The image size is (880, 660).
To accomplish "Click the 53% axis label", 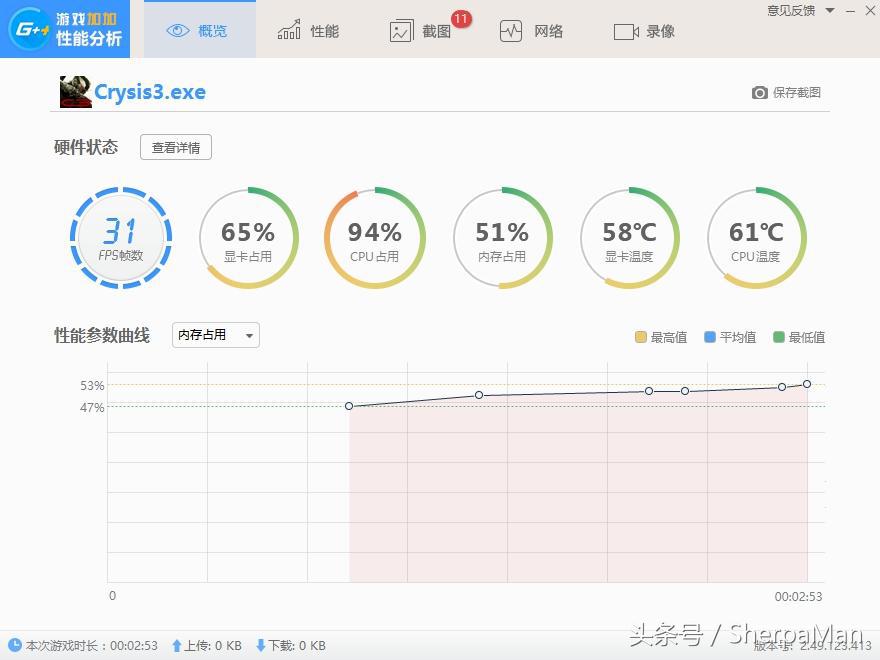I will [92, 386].
